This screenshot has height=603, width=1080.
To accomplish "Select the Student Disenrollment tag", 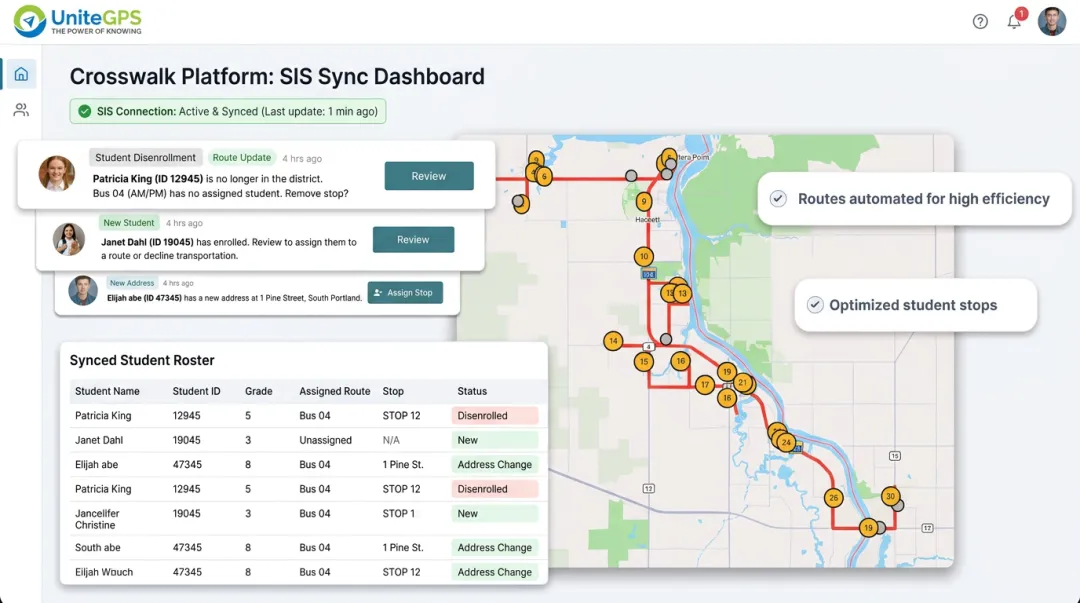I will tap(145, 157).
